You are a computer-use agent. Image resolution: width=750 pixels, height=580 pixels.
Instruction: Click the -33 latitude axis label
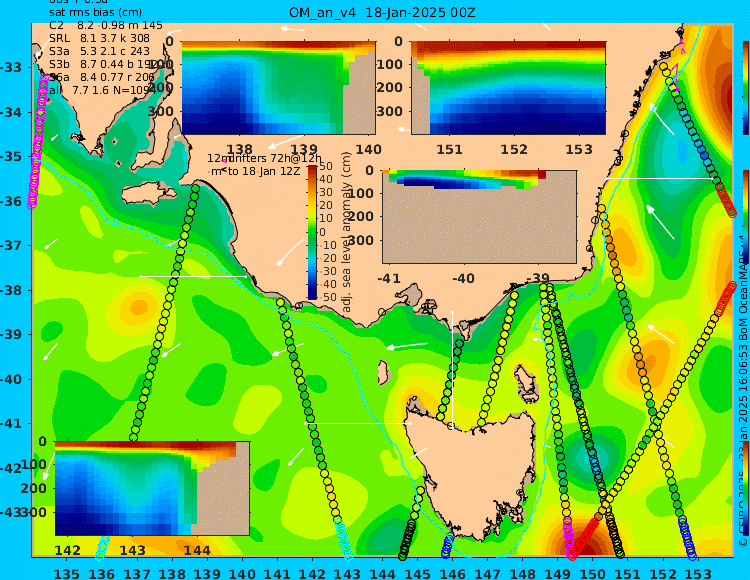(11, 67)
